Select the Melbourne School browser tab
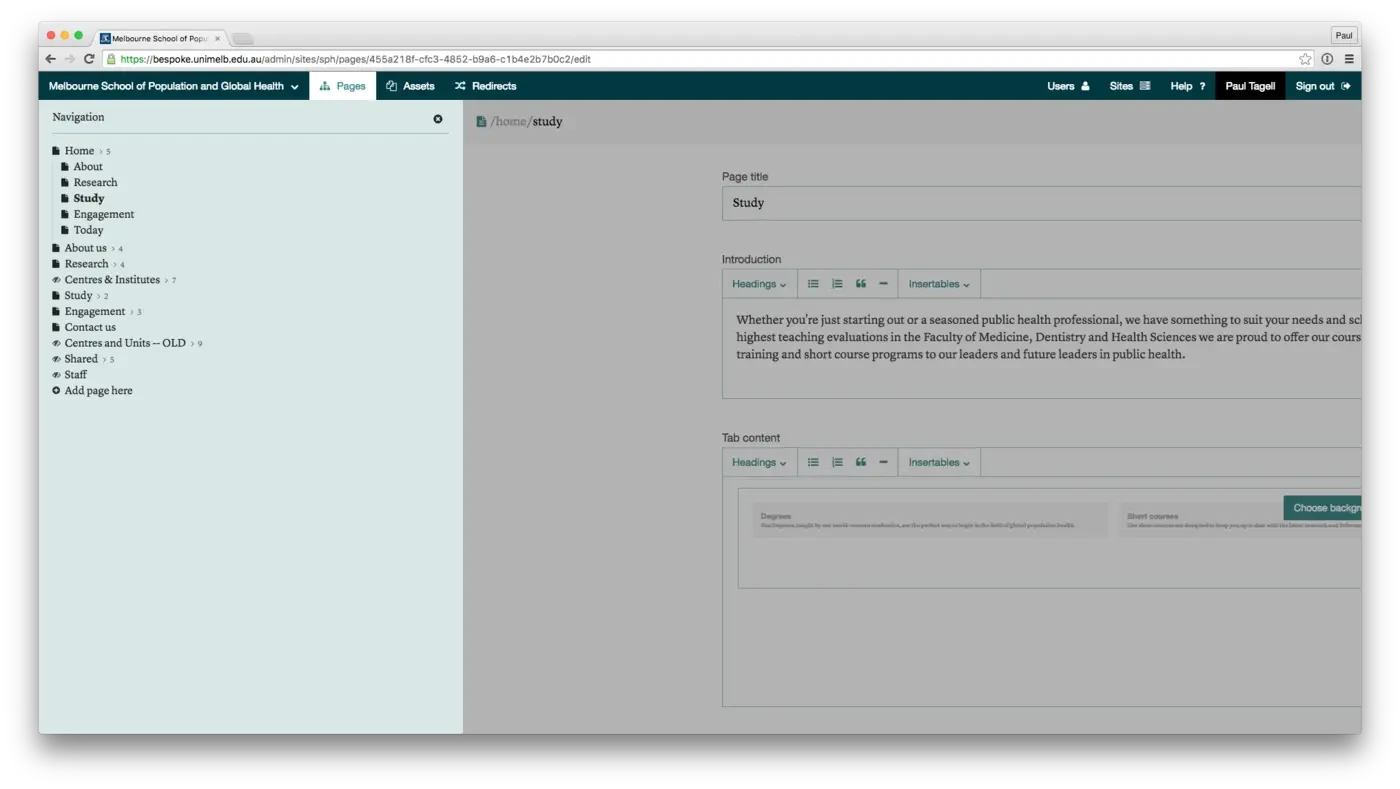The image size is (1400, 789). point(160,38)
